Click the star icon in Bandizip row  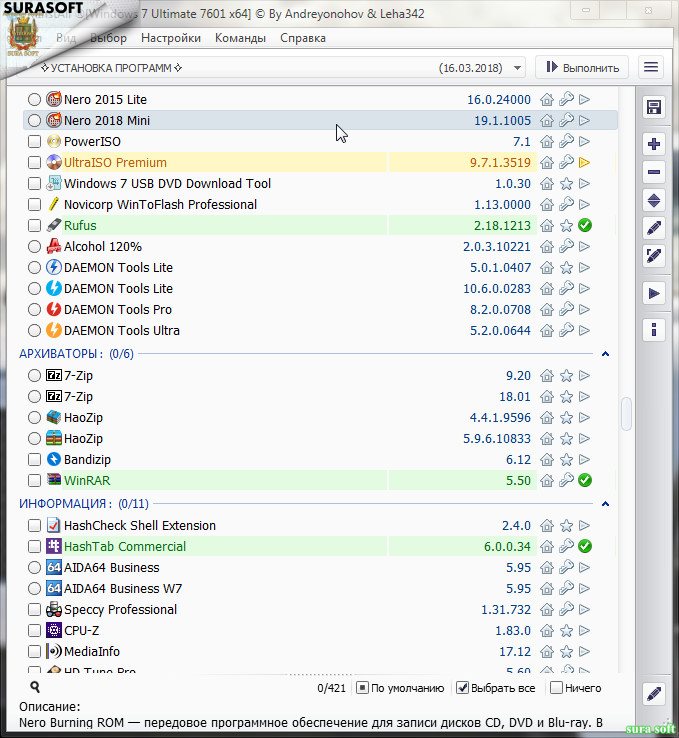coord(566,460)
